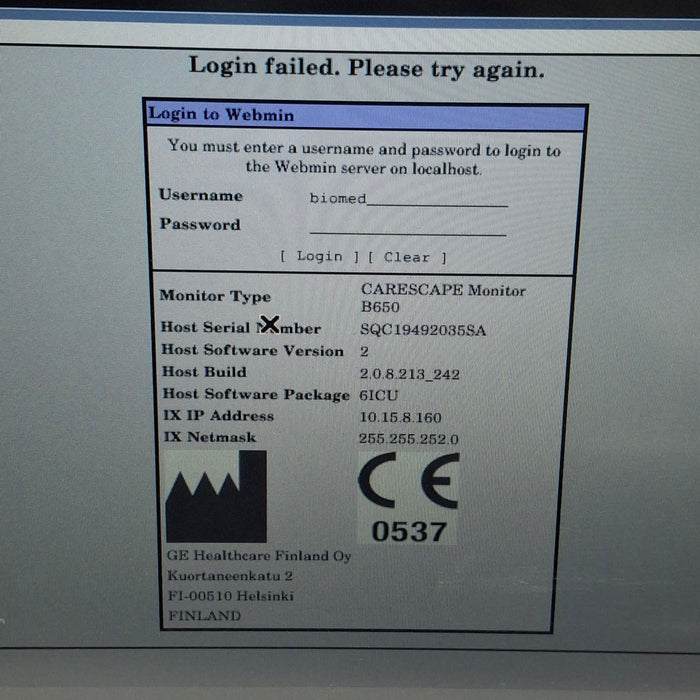Select the IX IP address 10.15.8.160
Image resolution: width=700 pixels, height=700 pixels.
(400, 417)
